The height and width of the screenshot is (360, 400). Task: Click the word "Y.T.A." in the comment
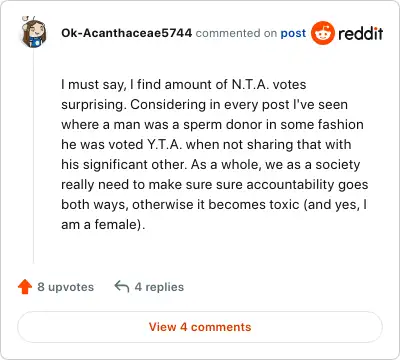coord(165,144)
